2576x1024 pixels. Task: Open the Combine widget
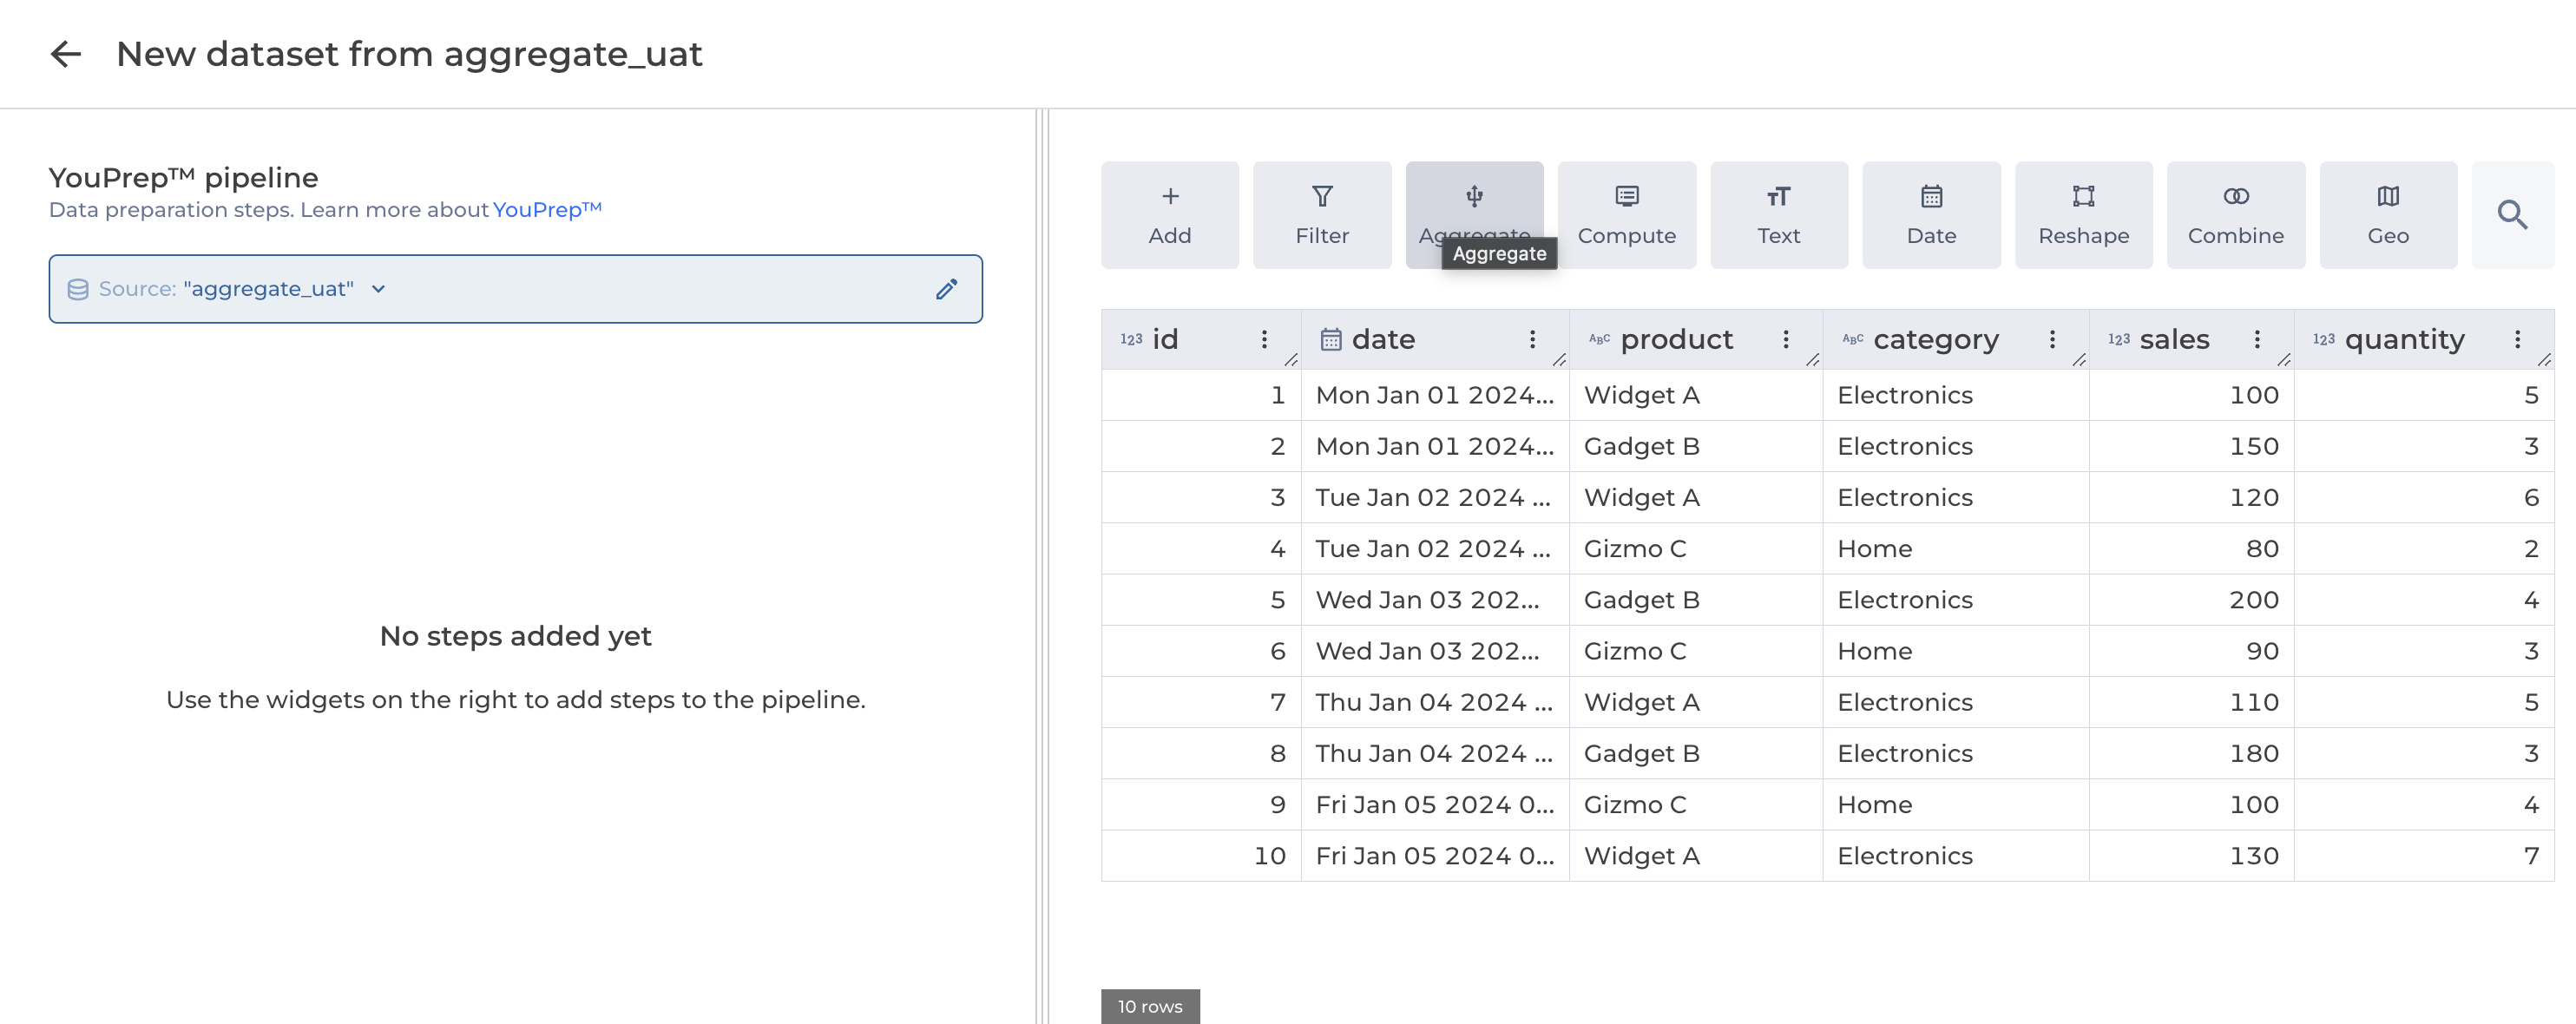[x=2235, y=215]
